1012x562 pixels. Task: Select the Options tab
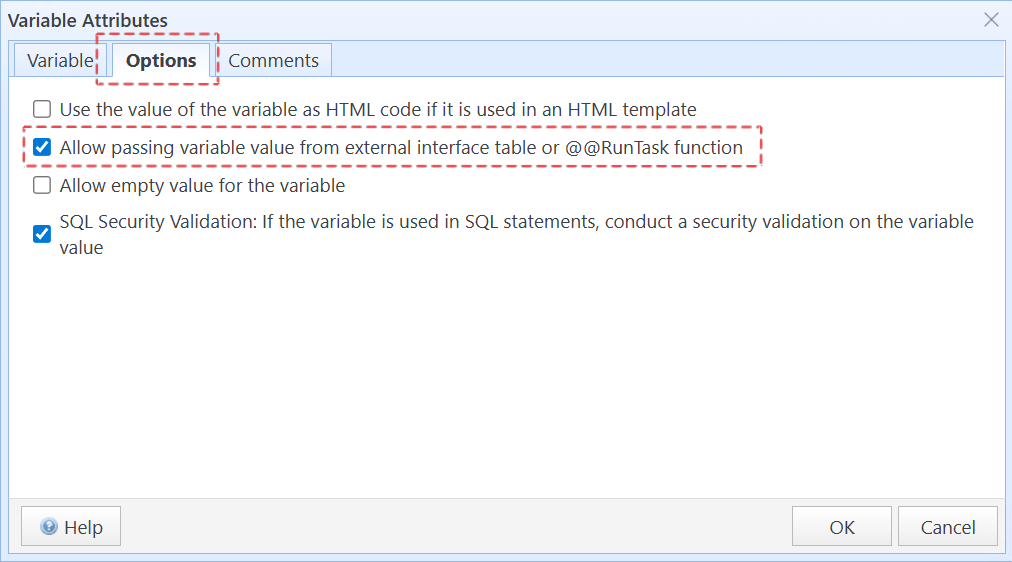point(161,60)
